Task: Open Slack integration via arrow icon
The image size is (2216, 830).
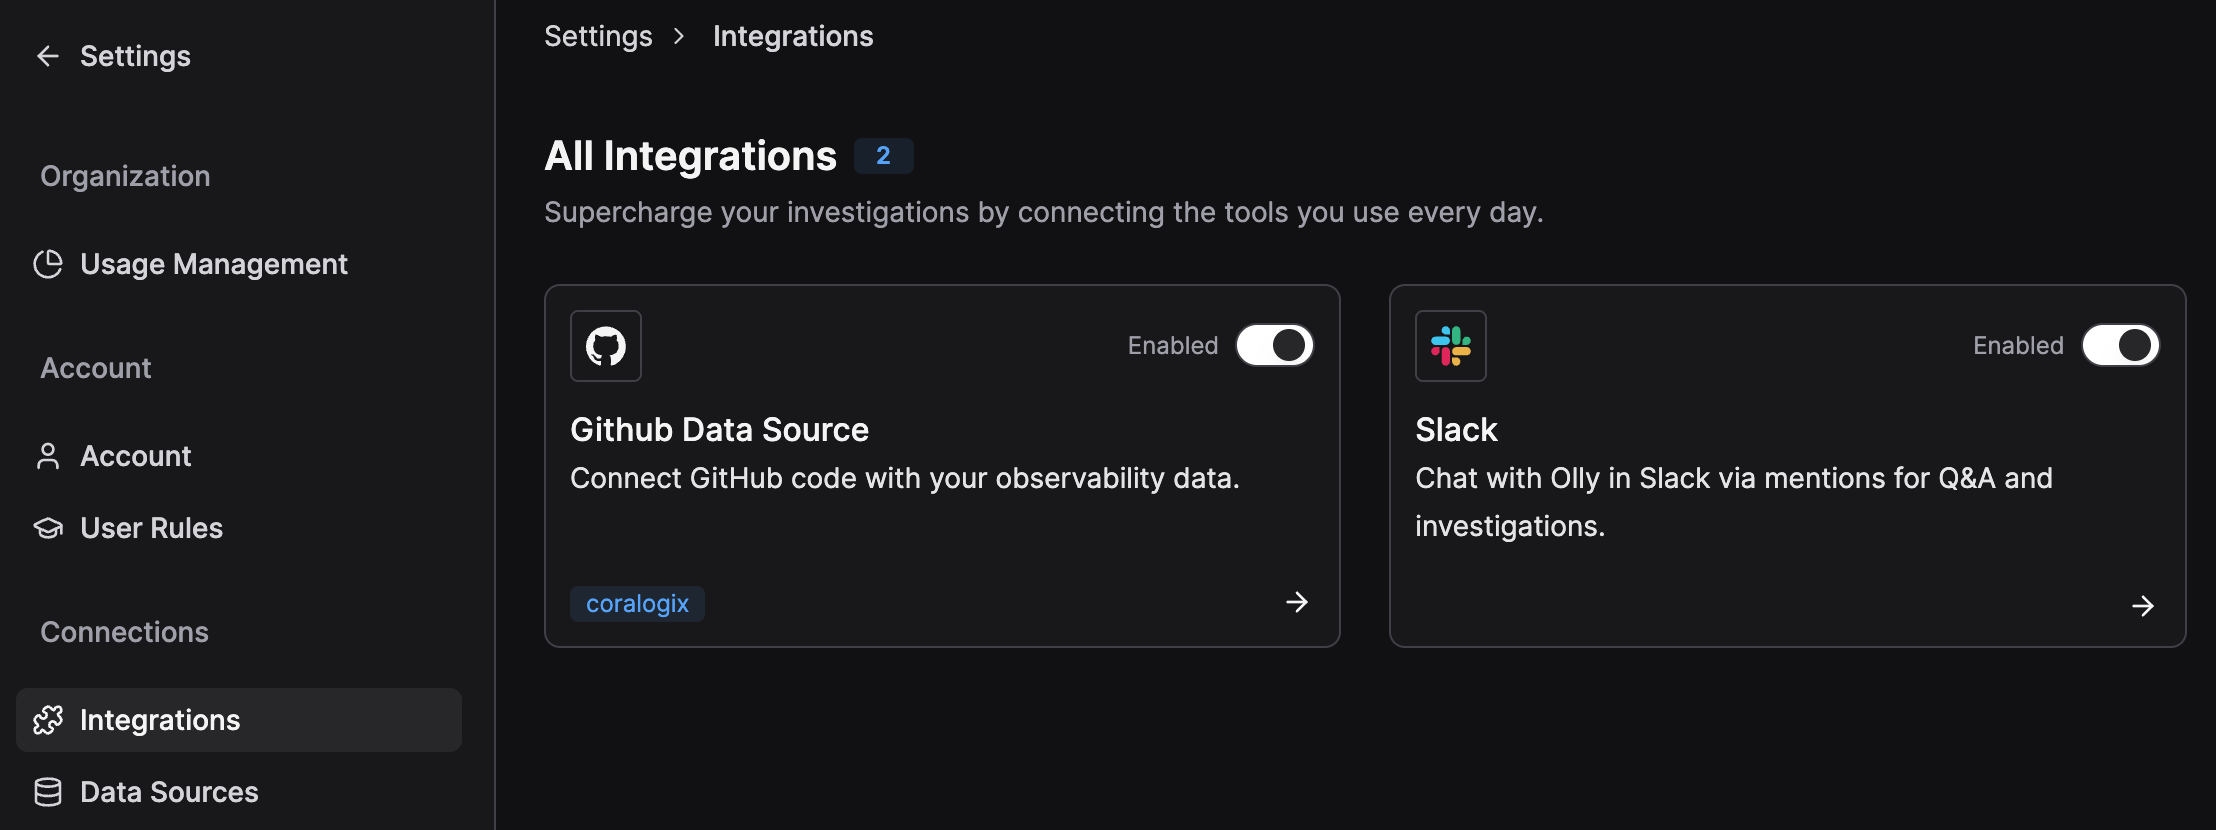Action: click(2143, 606)
